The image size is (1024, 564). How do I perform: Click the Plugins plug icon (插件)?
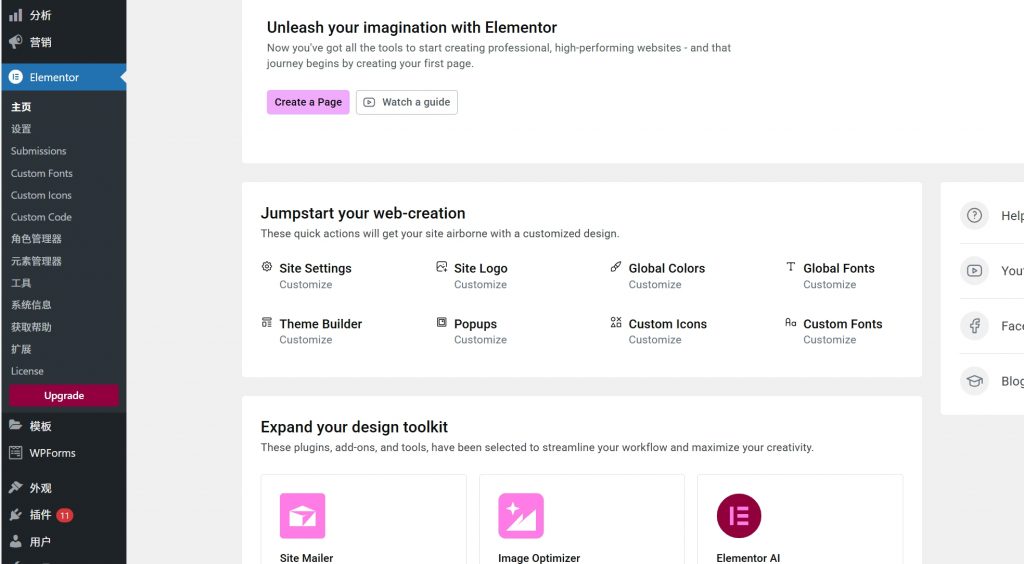tap(16, 514)
